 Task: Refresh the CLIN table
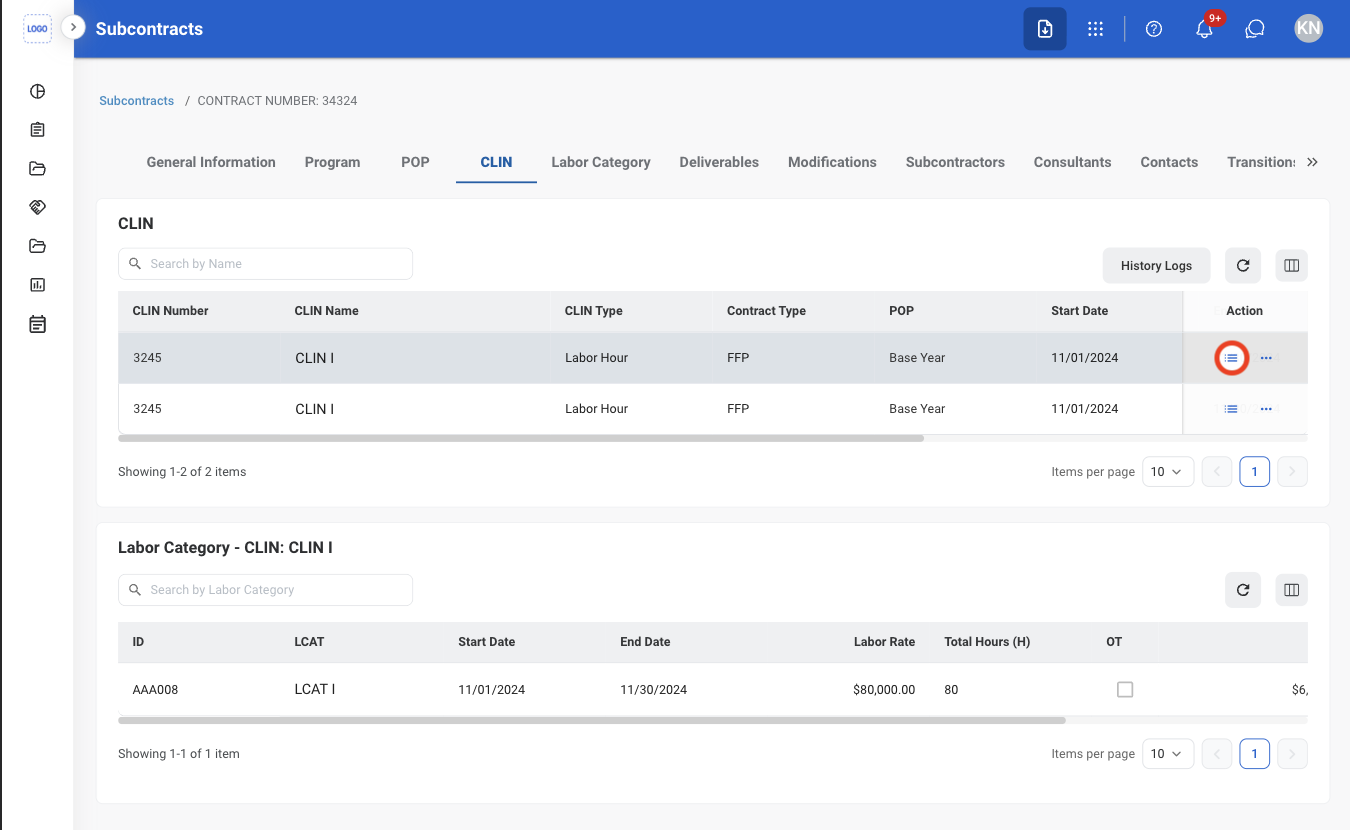(x=1243, y=265)
